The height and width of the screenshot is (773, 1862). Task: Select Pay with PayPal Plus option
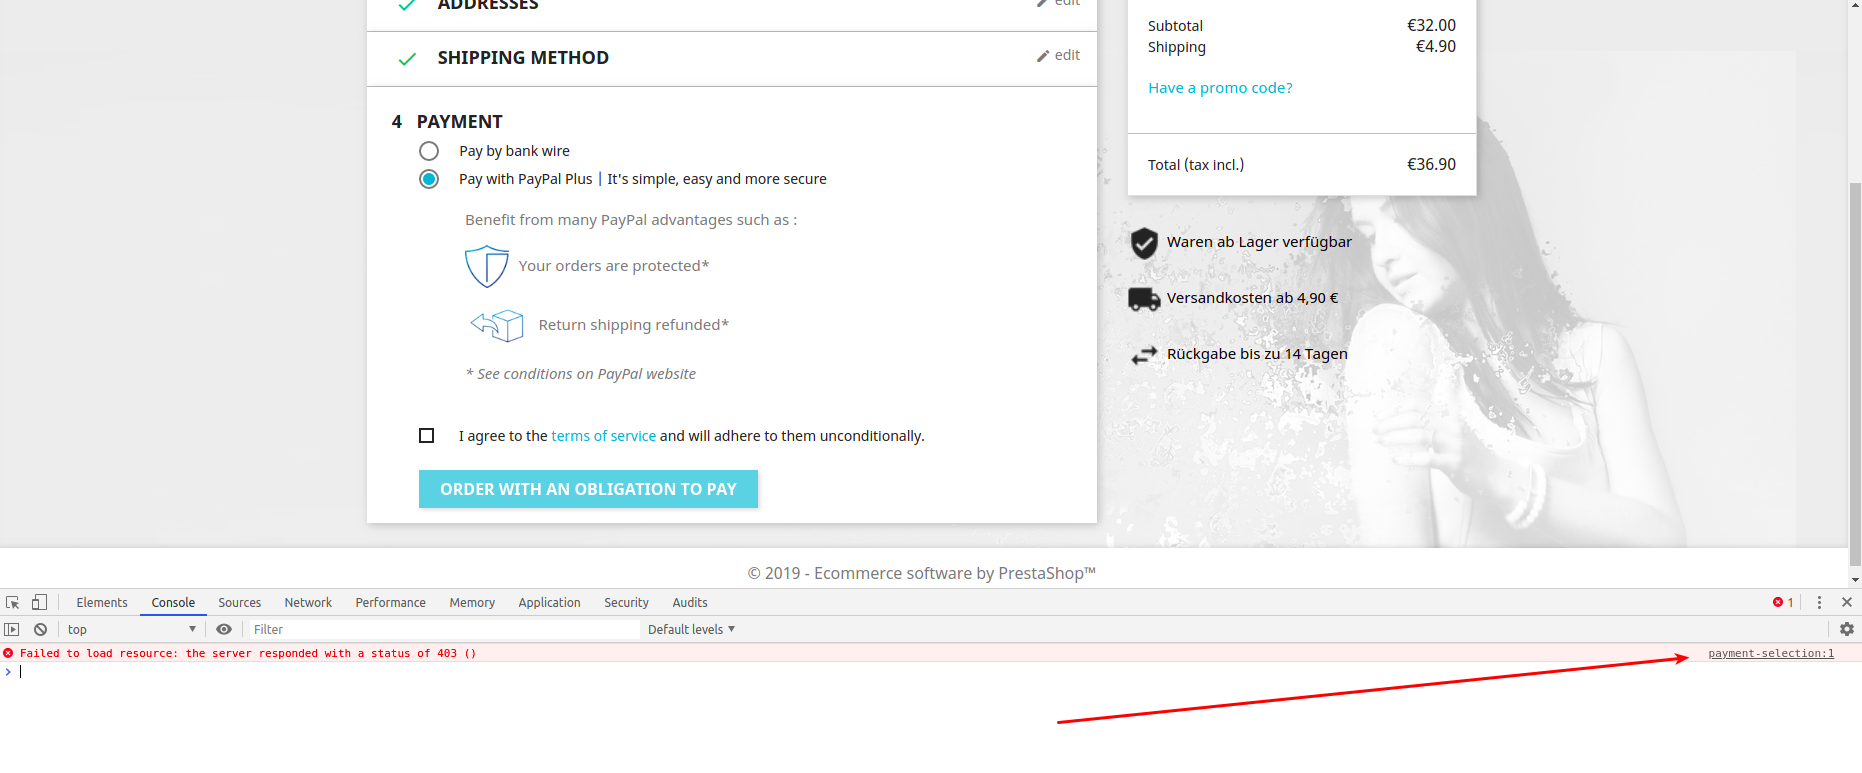point(429,179)
